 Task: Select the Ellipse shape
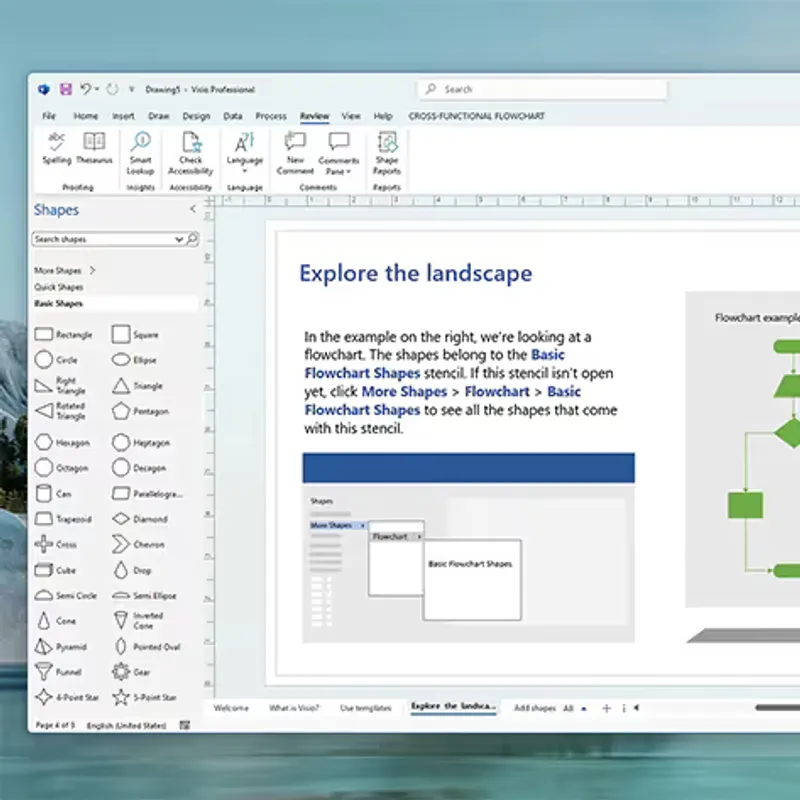click(134, 360)
